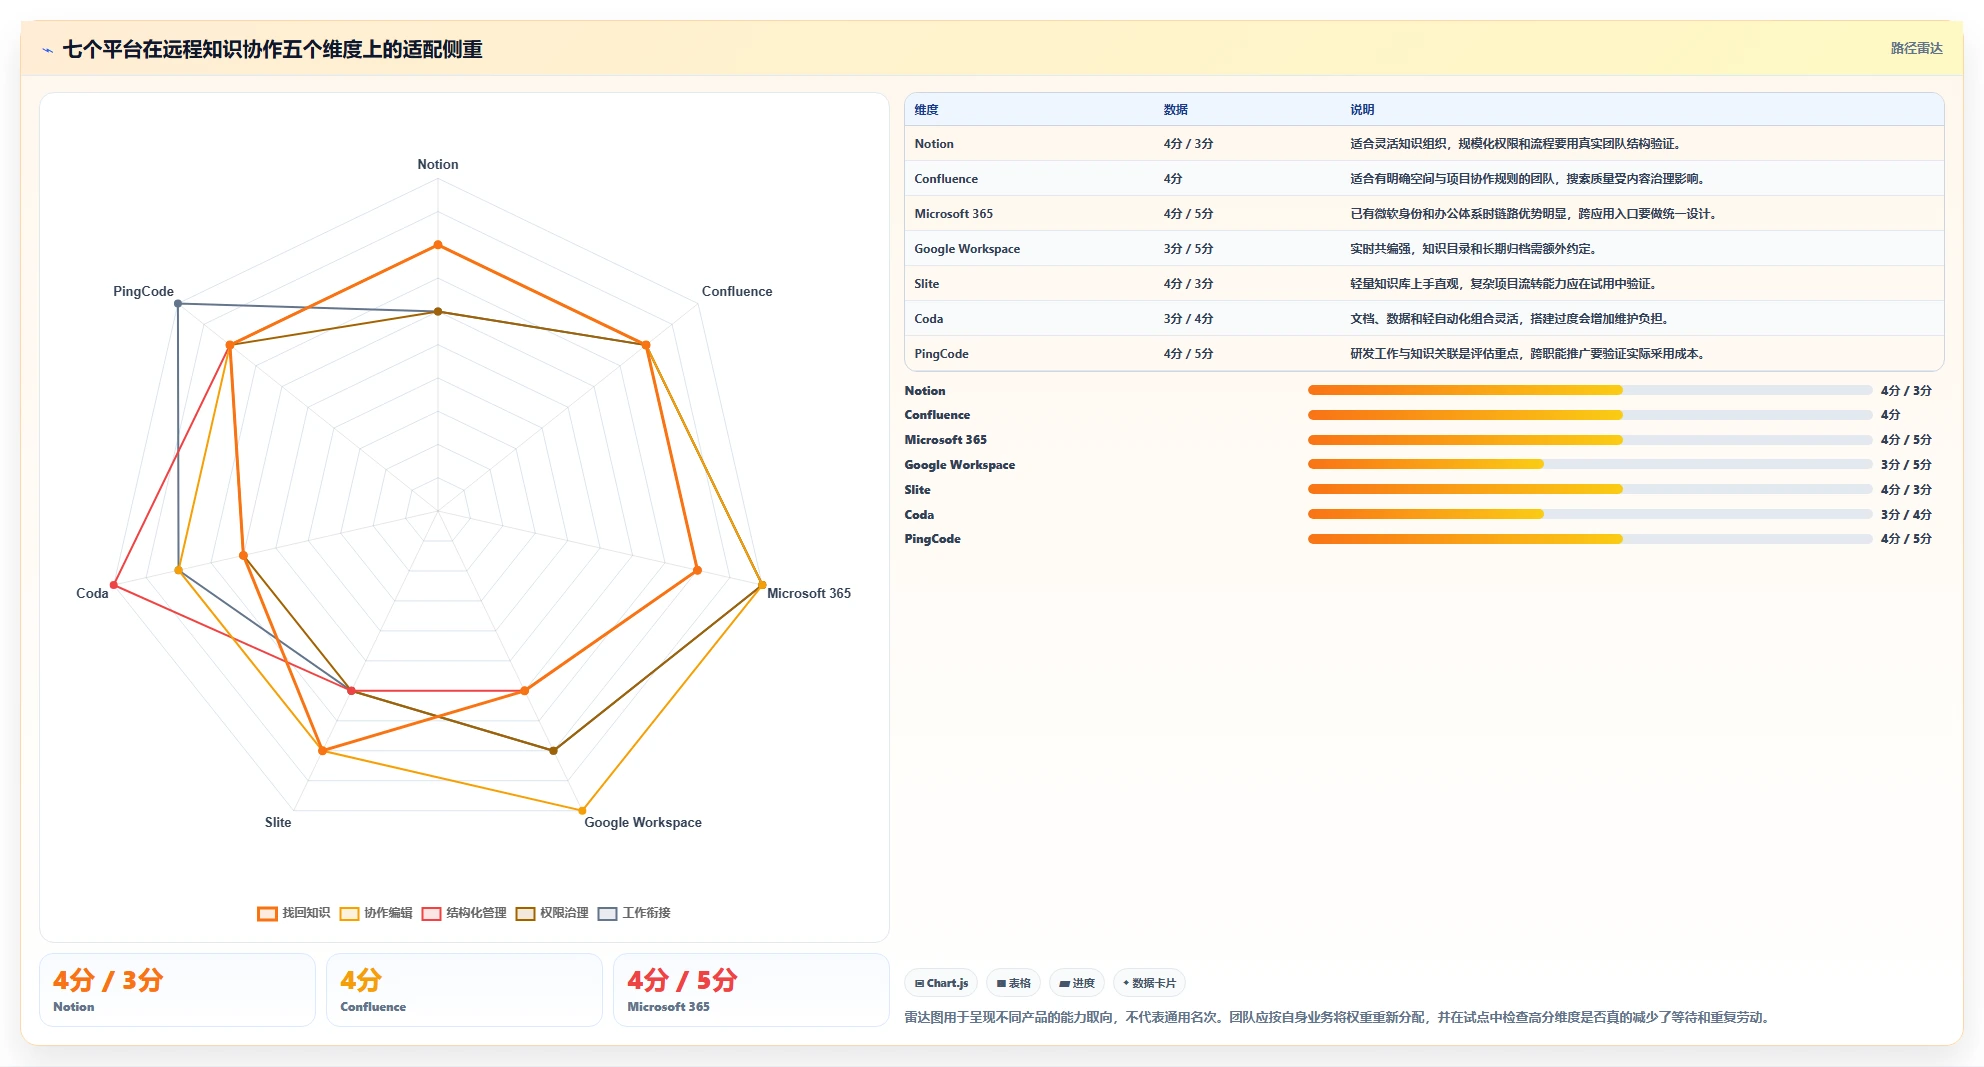Click the page title 七个平台在远程知识协作
This screenshot has width=1984, height=1067.
tap(272, 50)
